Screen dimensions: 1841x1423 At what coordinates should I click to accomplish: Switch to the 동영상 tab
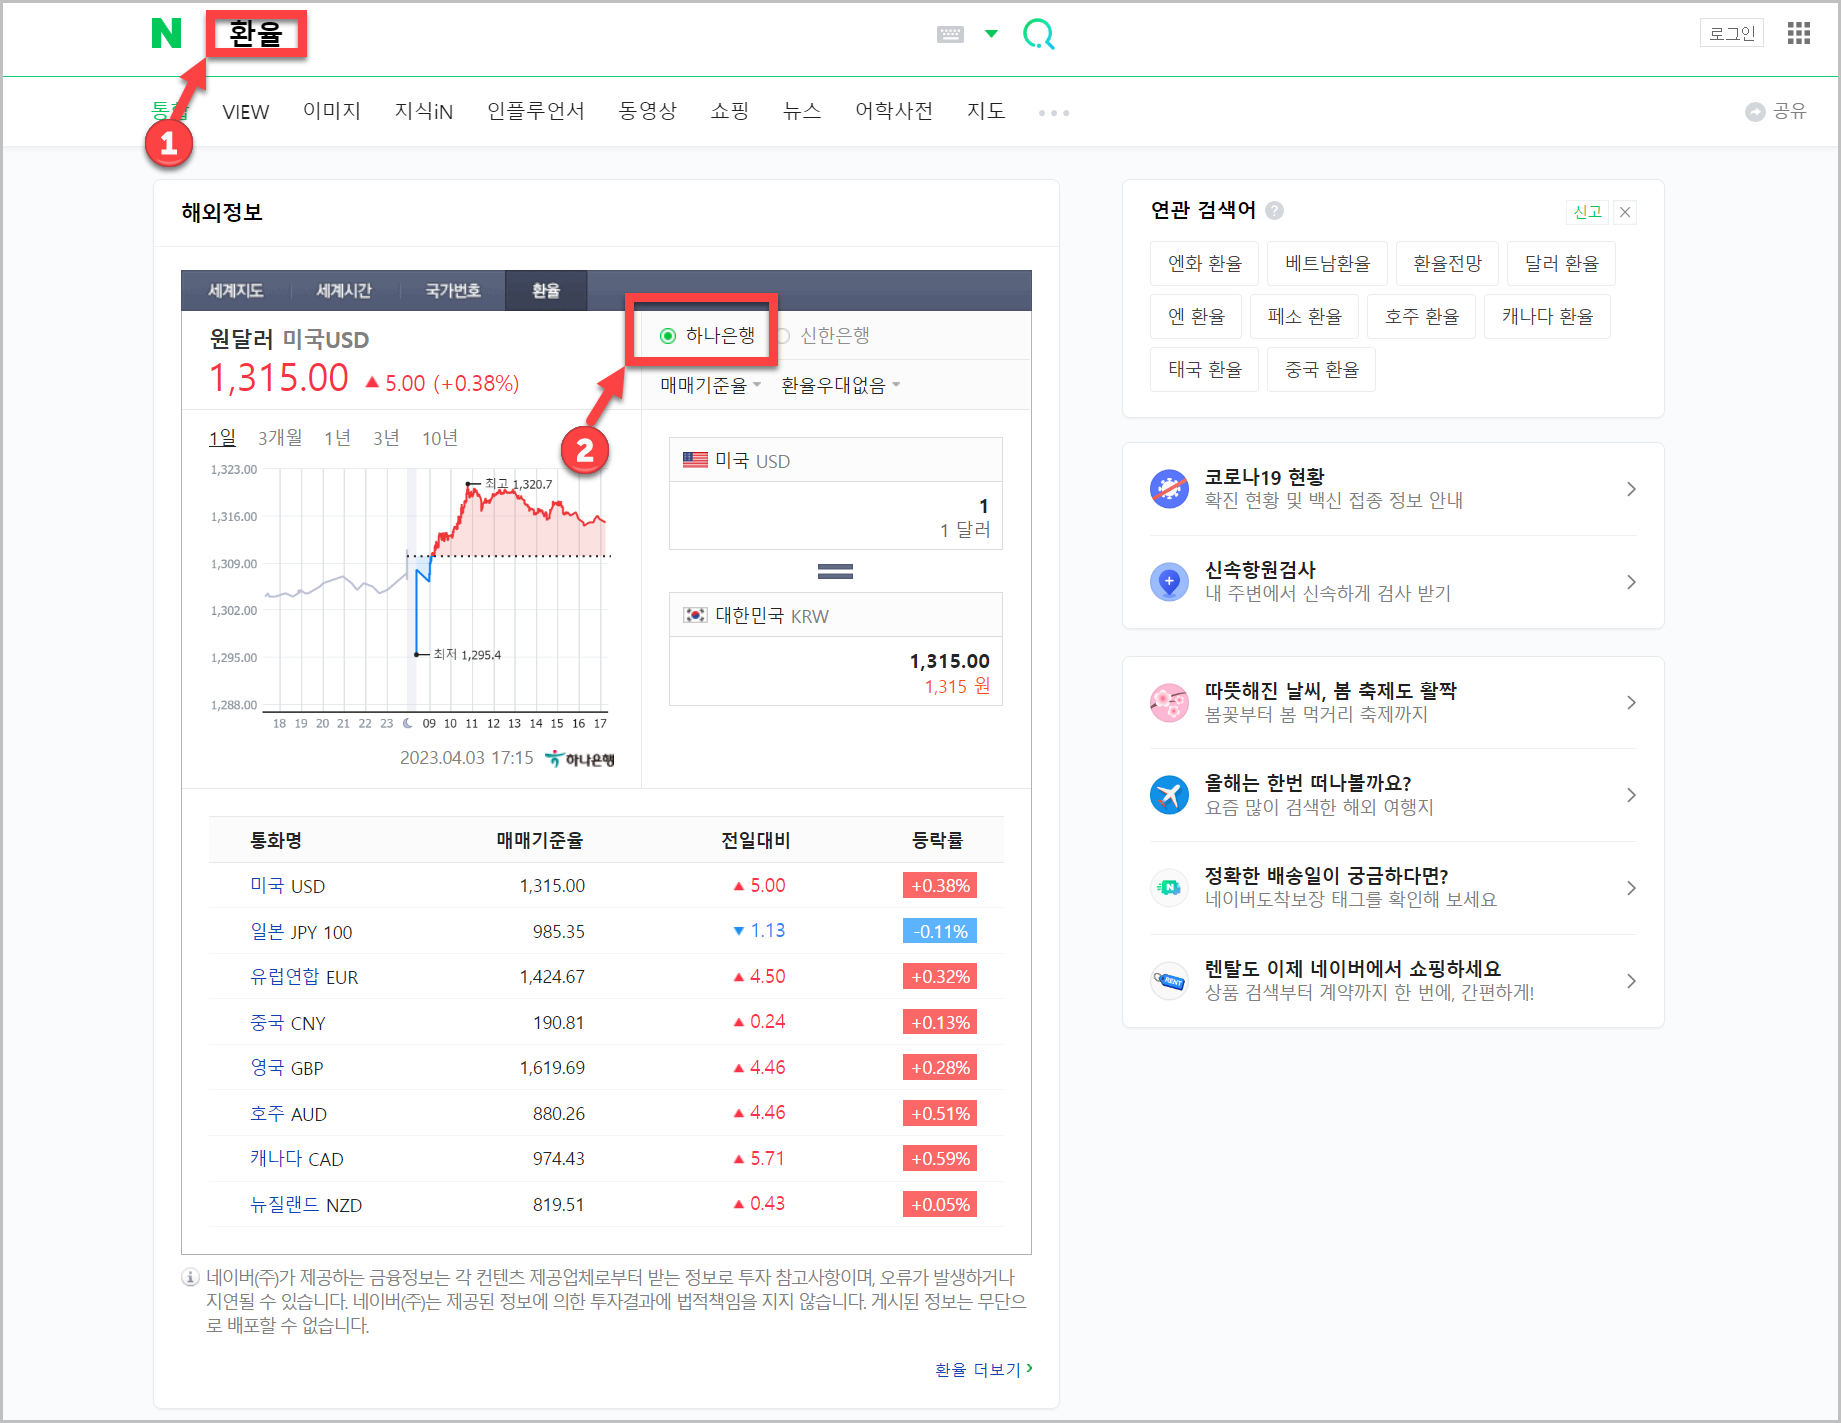648,111
